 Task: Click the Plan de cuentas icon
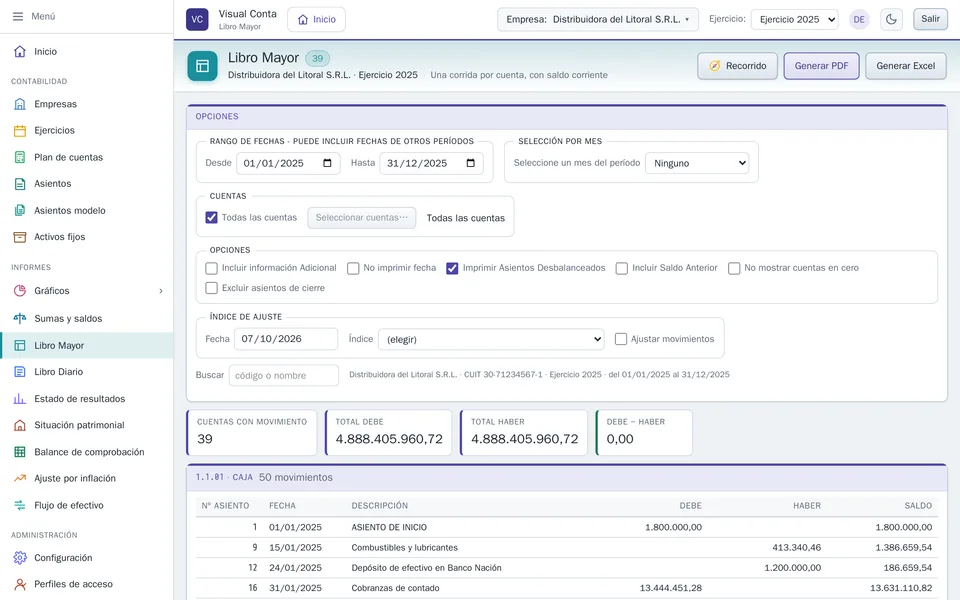pos(20,157)
